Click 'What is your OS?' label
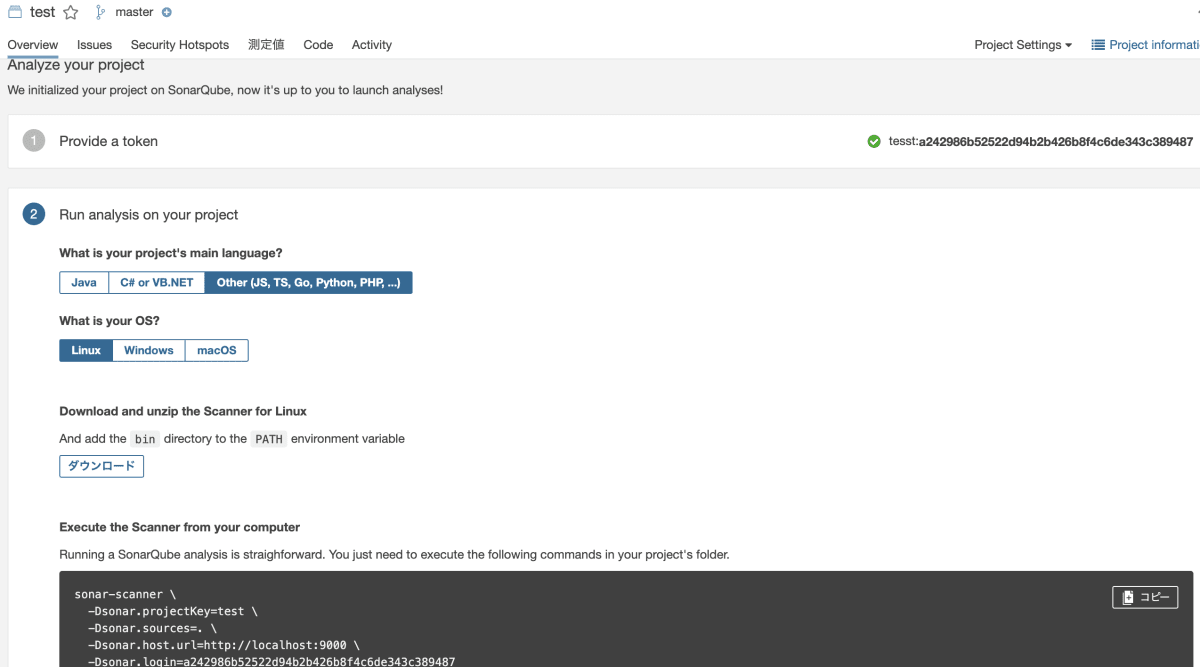This screenshot has height=667, width=1200. click(x=109, y=321)
